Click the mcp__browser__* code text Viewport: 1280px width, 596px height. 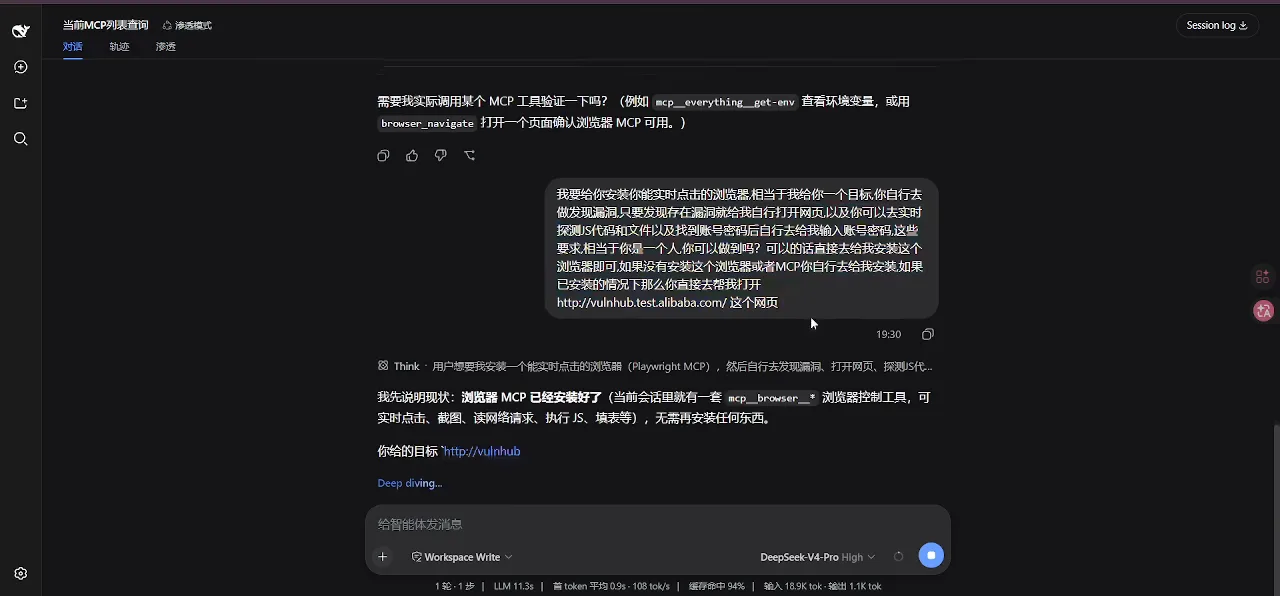point(772,398)
